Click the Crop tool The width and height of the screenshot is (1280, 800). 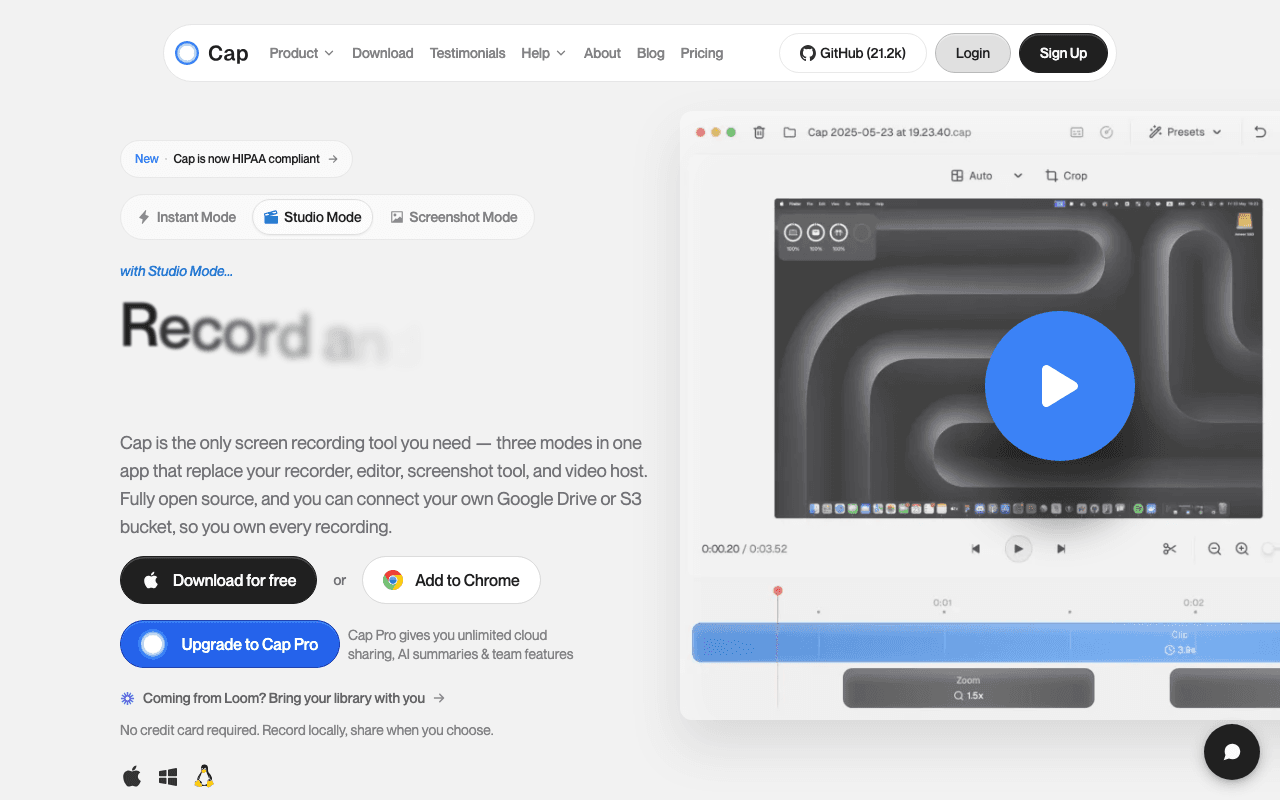[1066, 175]
